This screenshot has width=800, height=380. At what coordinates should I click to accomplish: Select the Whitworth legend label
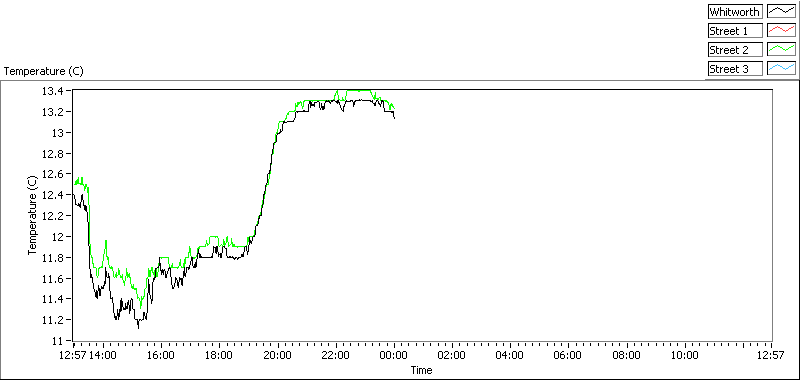point(735,12)
